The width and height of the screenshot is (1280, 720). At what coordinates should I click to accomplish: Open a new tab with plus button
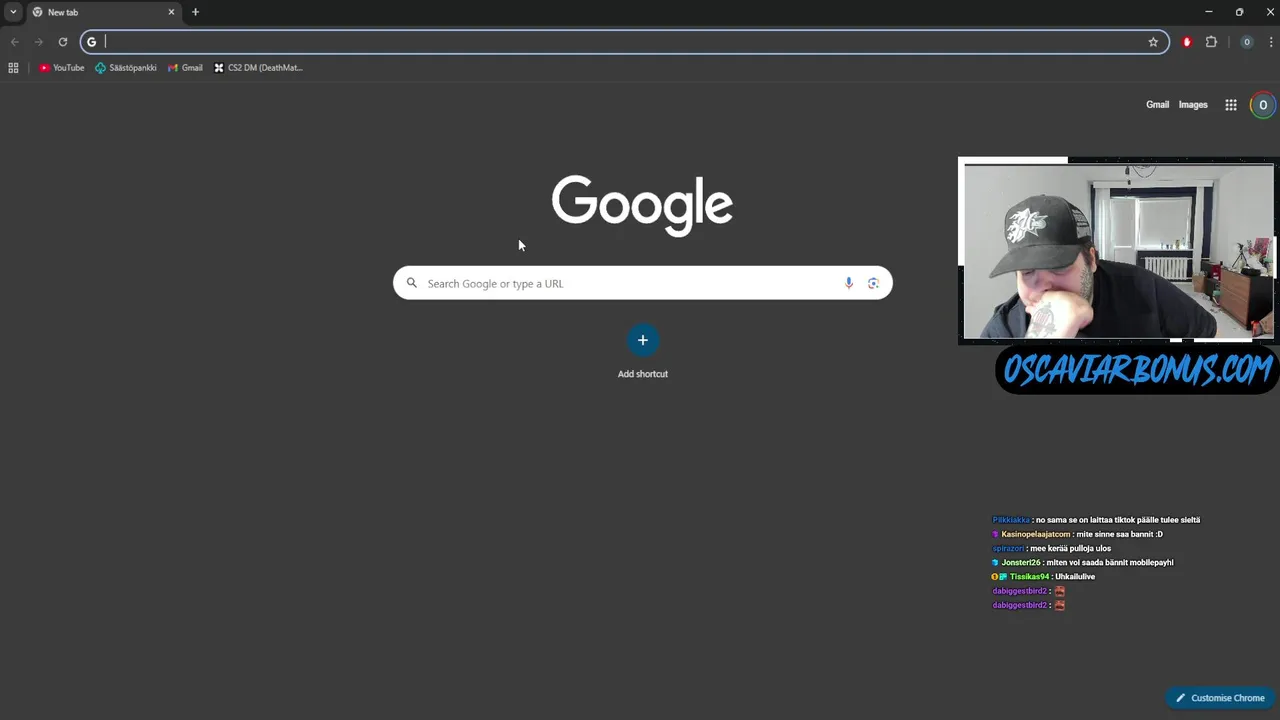click(195, 12)
